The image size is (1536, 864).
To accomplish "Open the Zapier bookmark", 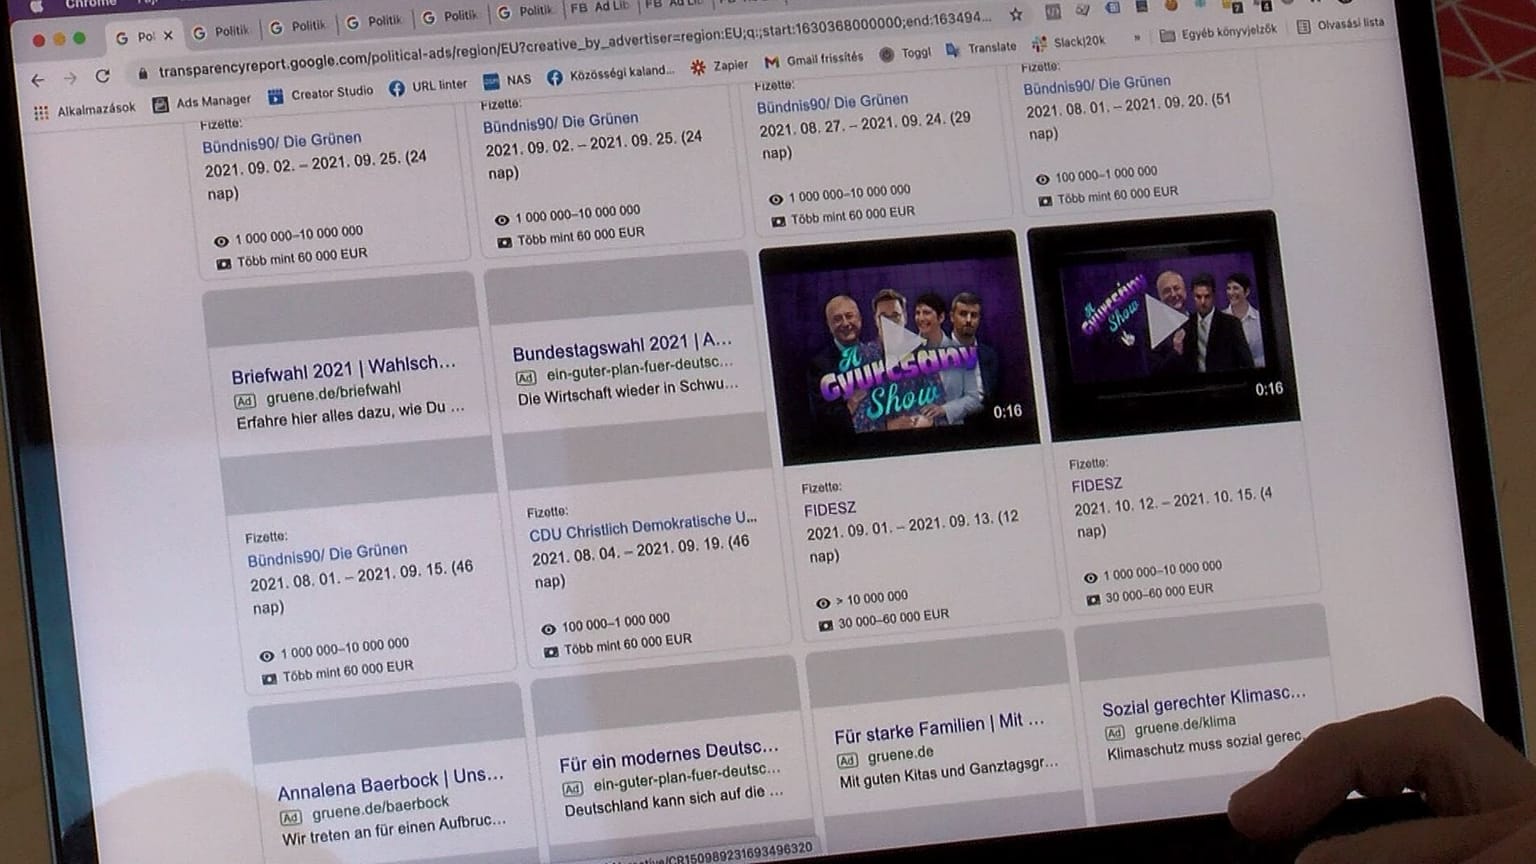I will (x=720, y=66).
